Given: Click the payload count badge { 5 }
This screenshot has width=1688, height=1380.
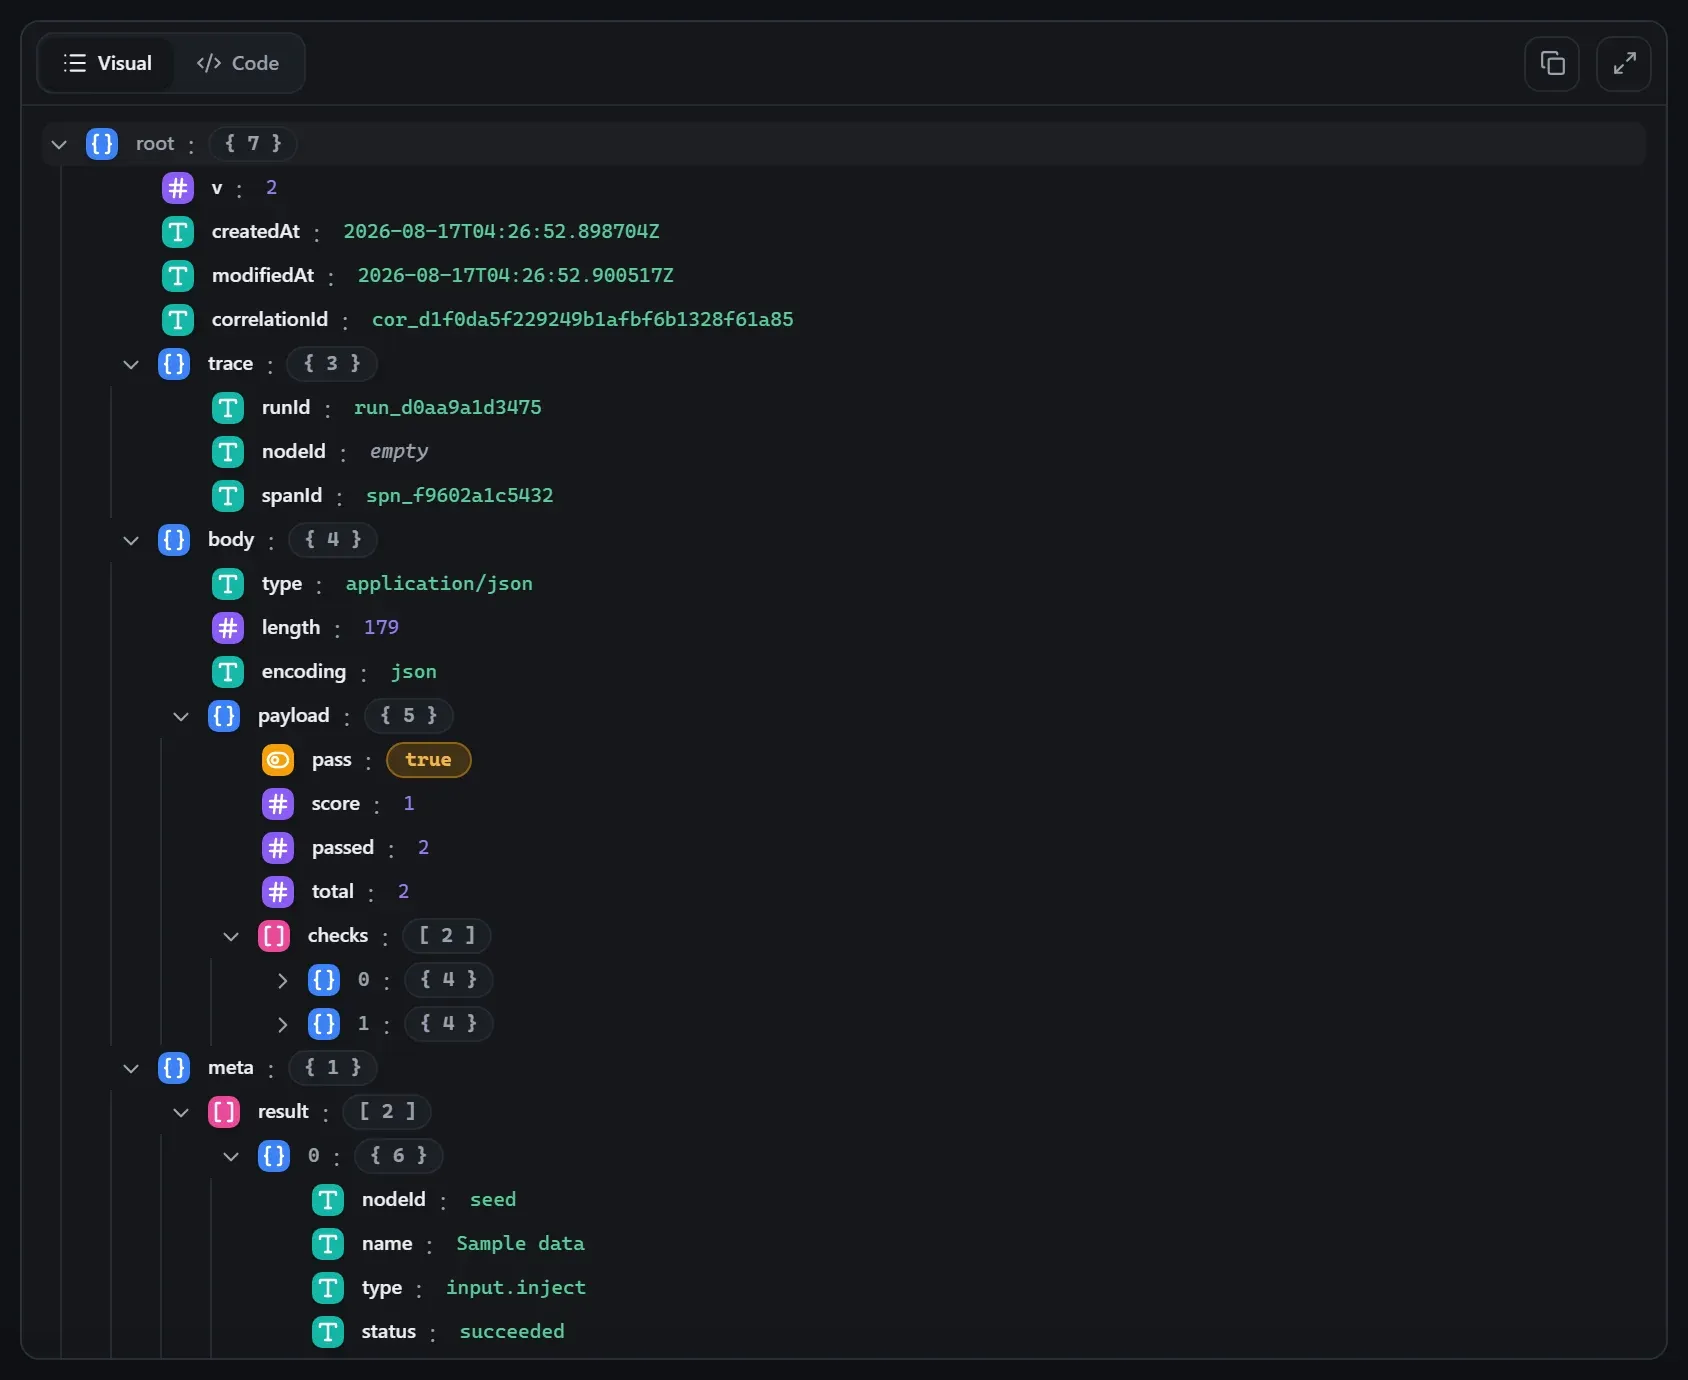Looking at the screenshot, I should point(408,716).
